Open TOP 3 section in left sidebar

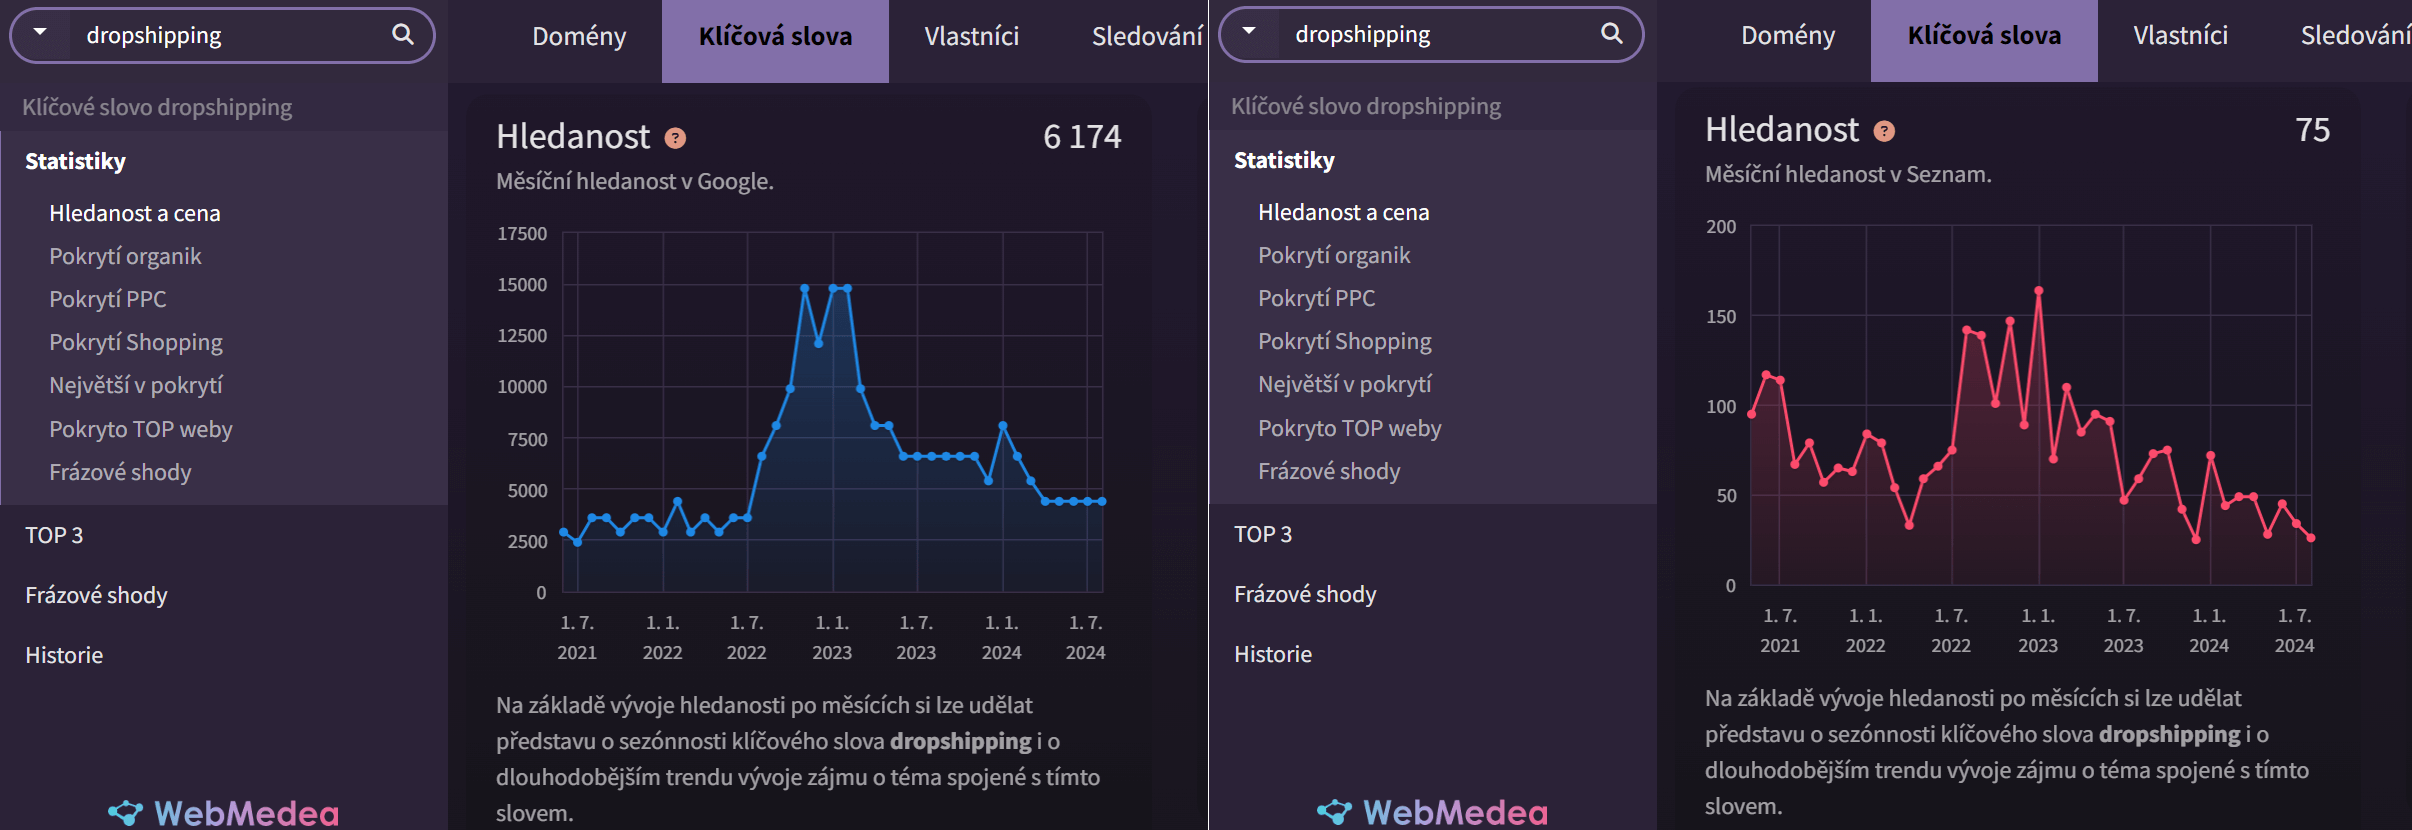pyautogui.click(x=54, y=535)
